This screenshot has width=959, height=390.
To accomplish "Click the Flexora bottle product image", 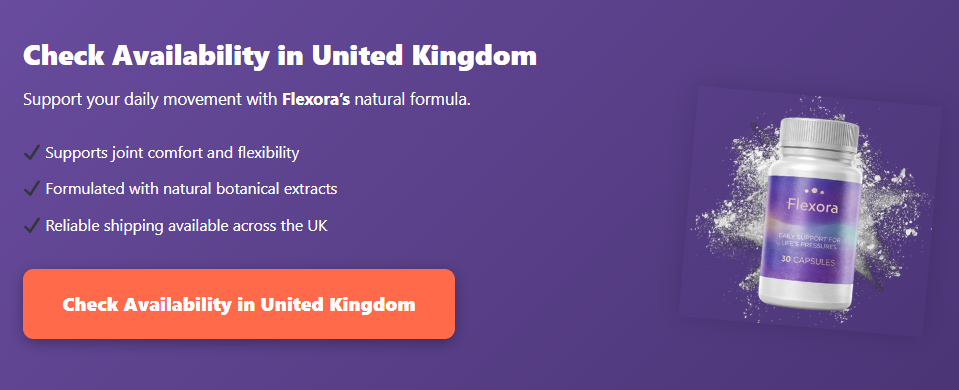I will 810,211.
